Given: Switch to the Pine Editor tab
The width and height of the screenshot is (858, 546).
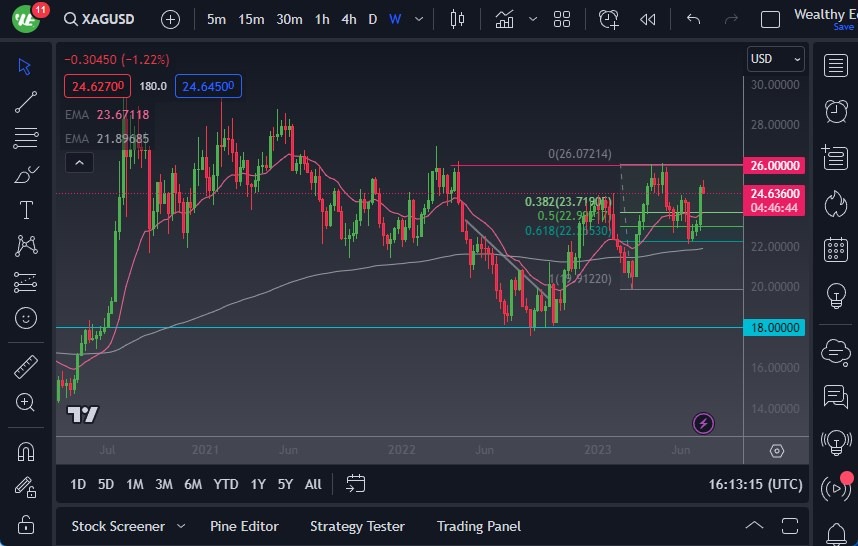Looking at the screenshot, I should (x=244, y=526).
